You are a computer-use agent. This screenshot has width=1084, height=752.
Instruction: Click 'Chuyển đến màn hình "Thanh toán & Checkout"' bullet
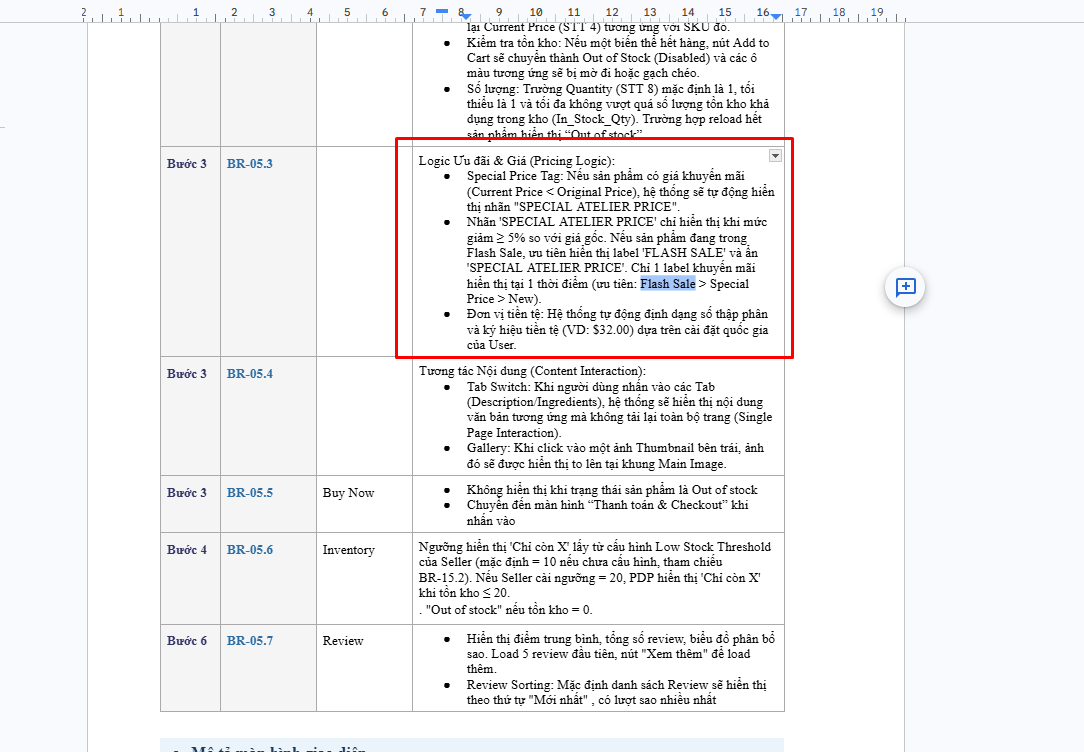point(607,513)
